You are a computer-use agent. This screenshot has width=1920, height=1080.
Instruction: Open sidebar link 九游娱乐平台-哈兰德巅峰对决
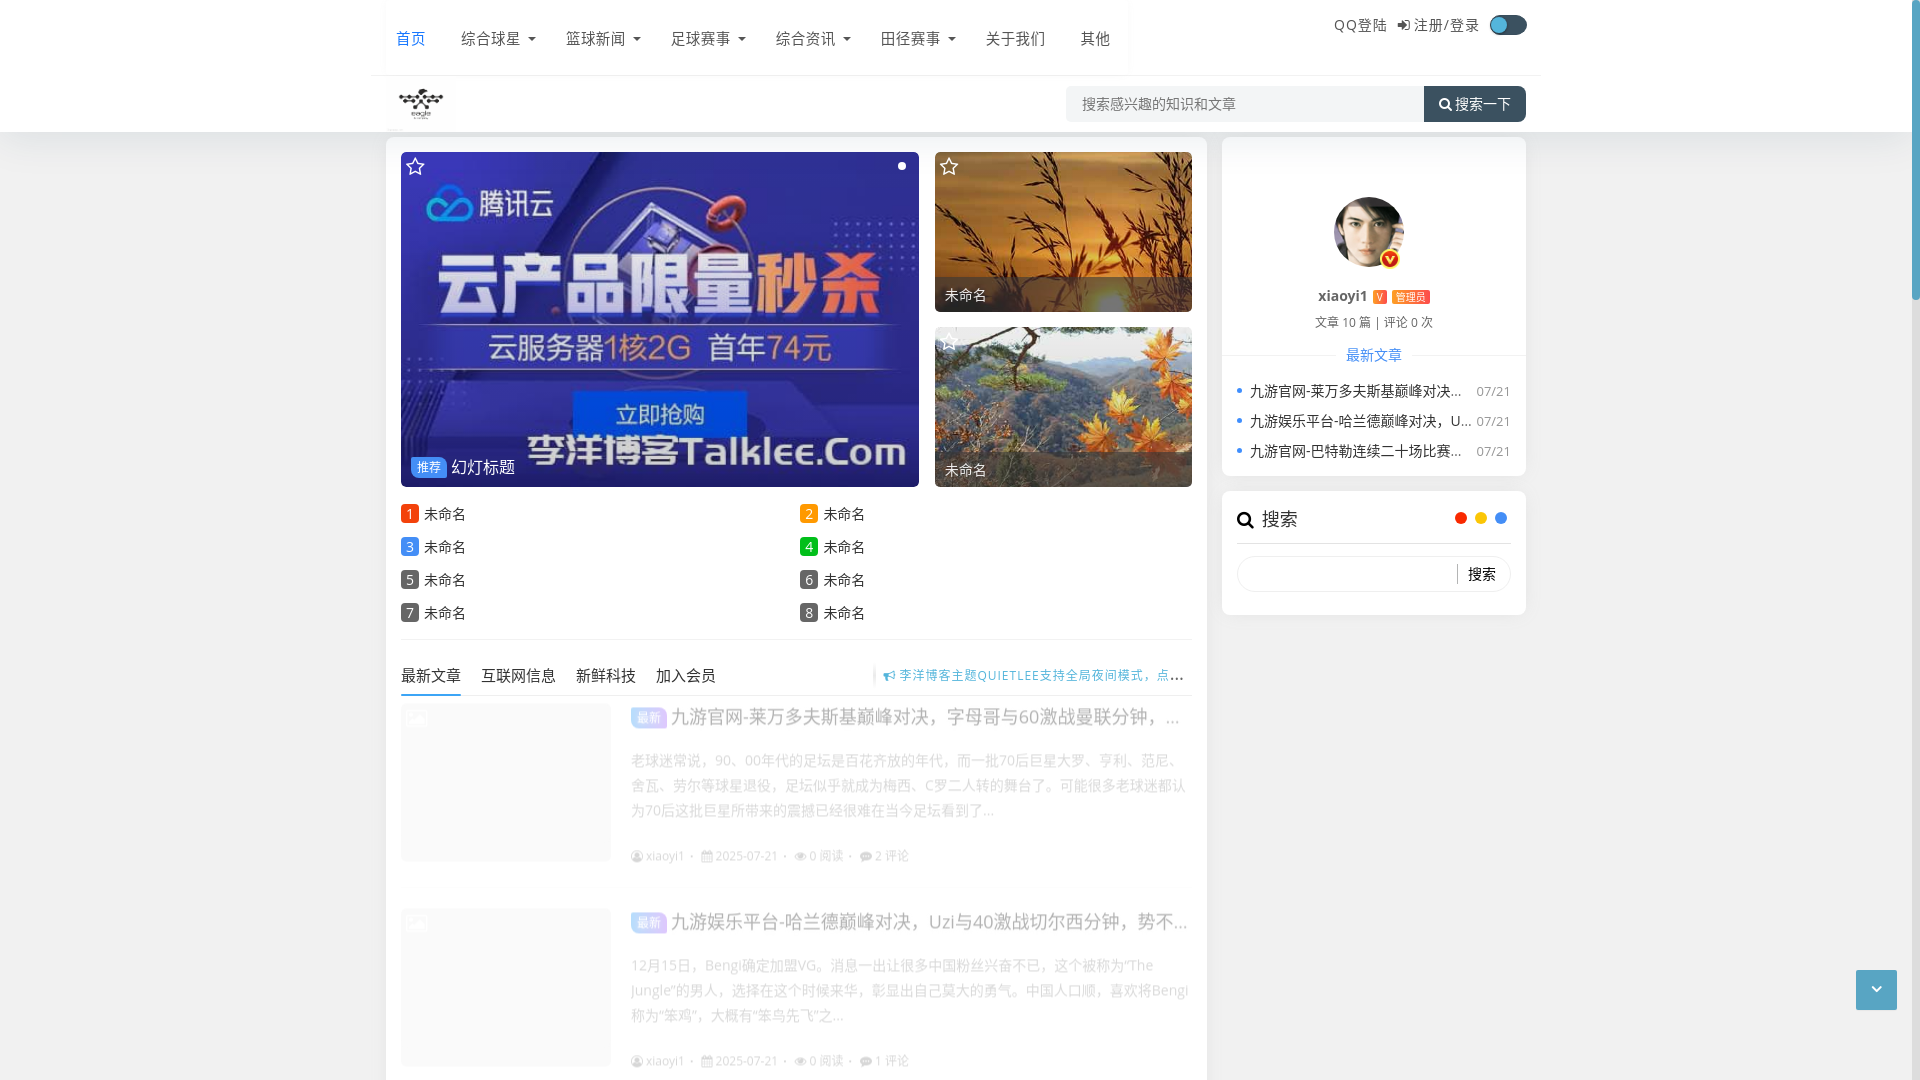[x=1360, y=422]
